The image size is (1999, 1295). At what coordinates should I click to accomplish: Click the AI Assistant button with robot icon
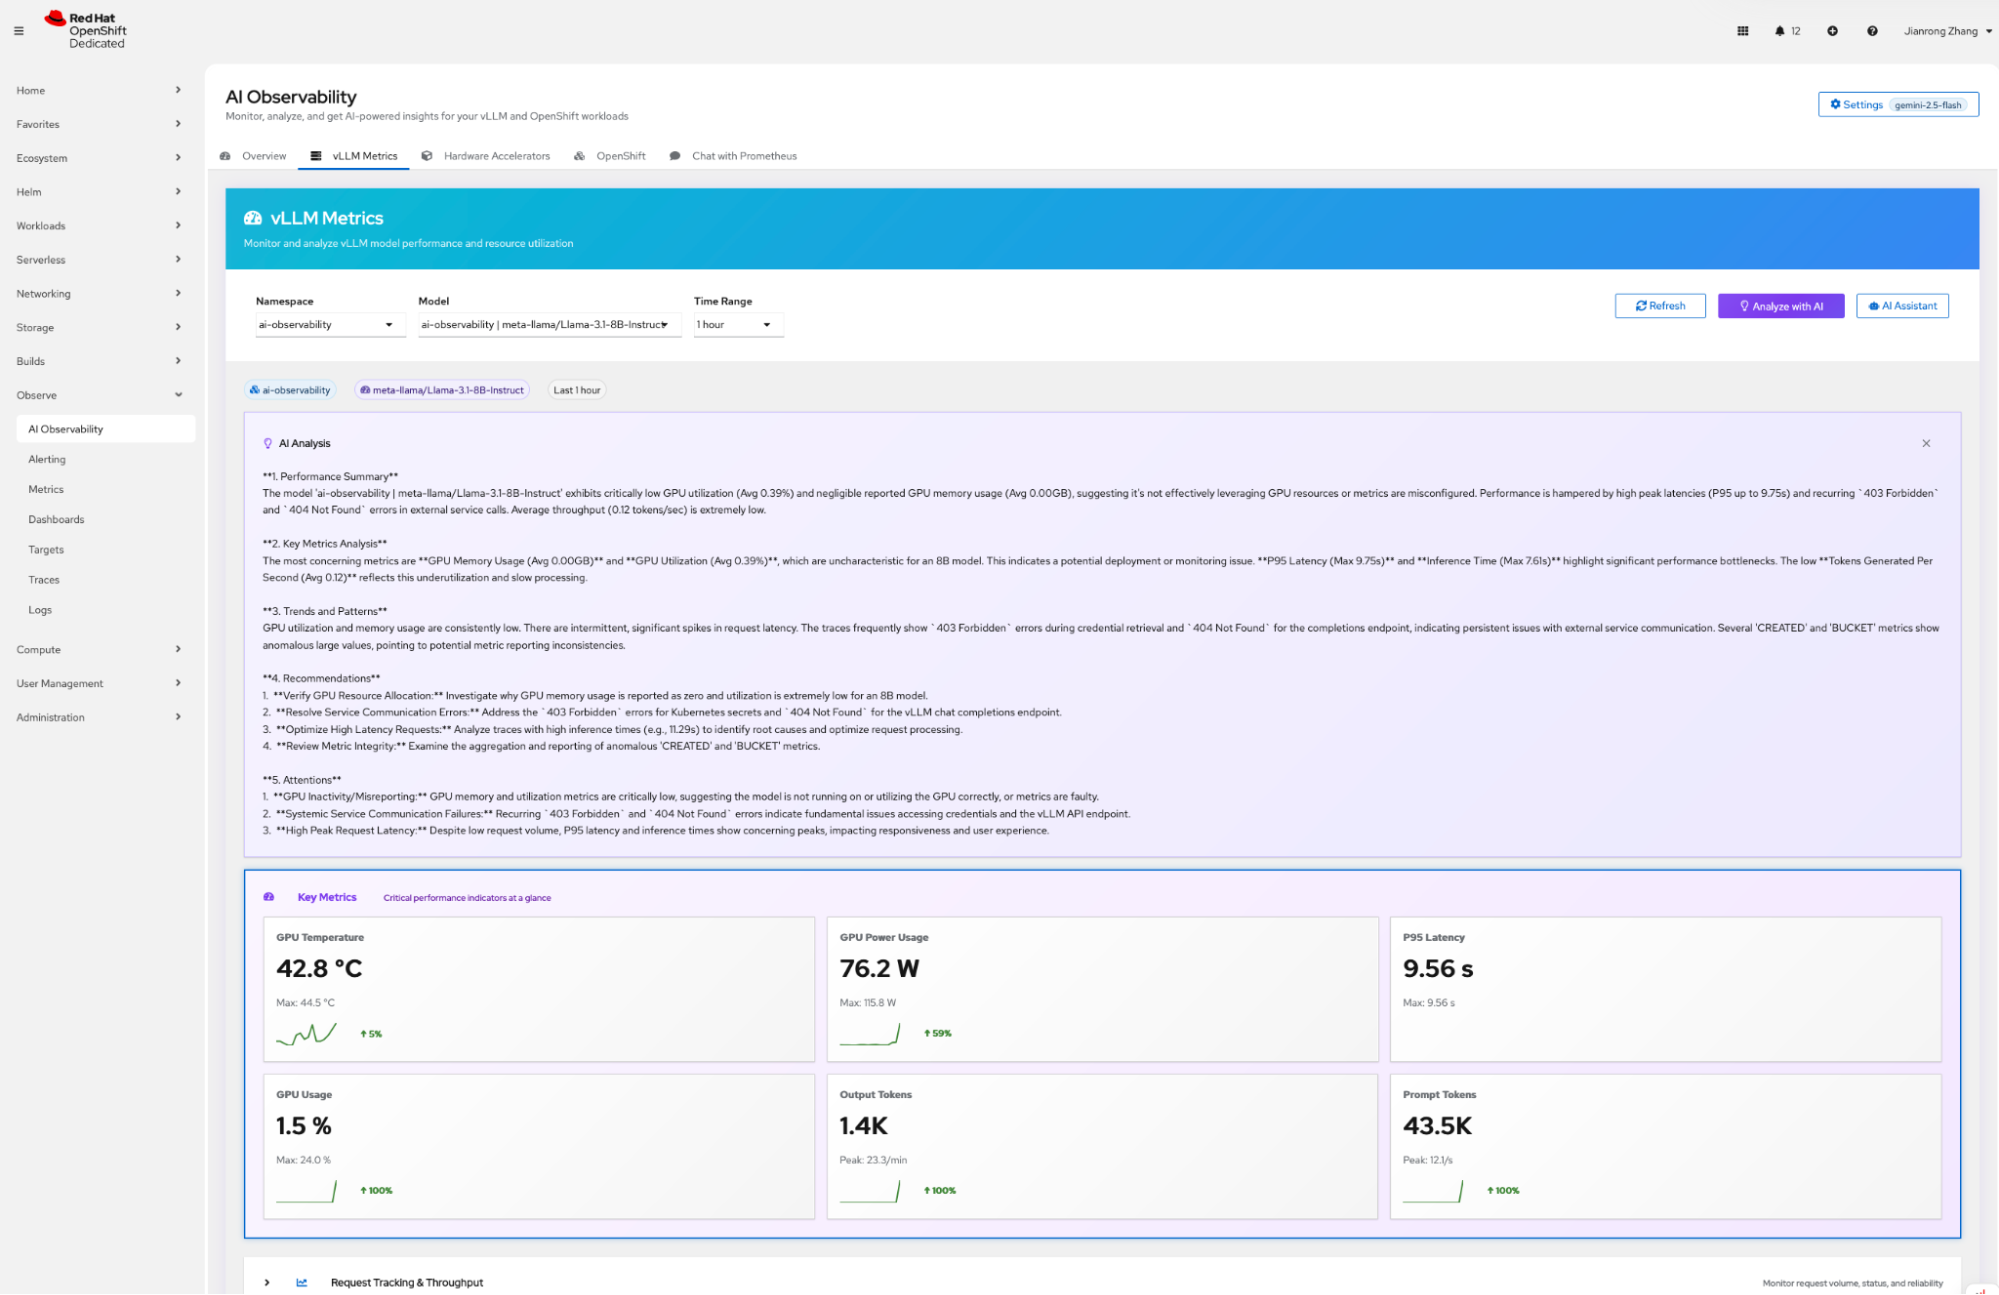tap(1901, 305)
